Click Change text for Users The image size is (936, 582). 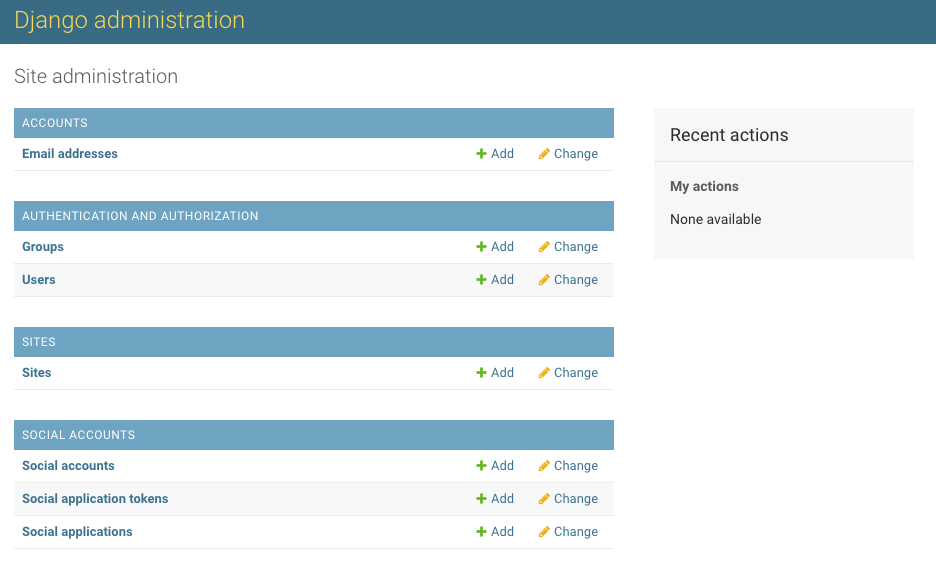(576, 280)
